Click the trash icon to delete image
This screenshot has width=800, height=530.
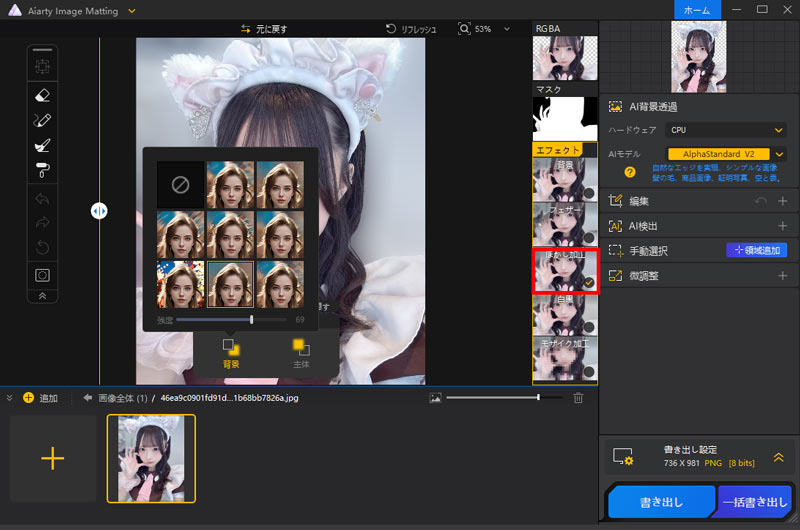tap(578, 398)
